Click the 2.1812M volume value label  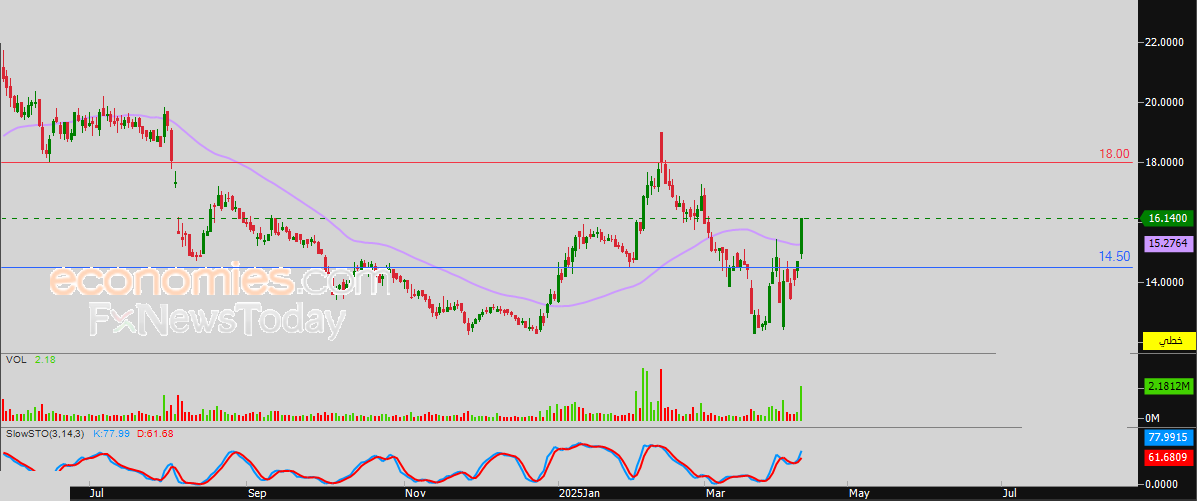pyautogui.click(x=1168, y=387)
